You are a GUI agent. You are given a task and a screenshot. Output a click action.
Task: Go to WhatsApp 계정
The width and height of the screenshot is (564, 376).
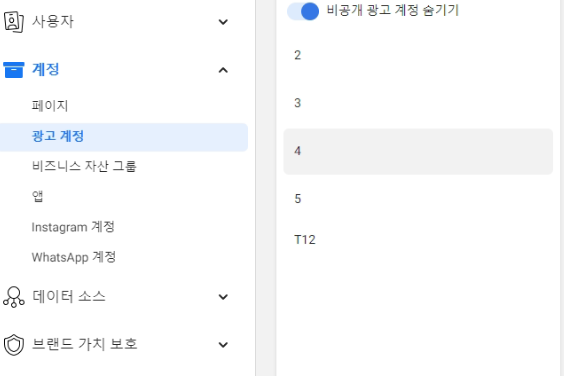tap(74, 257)
